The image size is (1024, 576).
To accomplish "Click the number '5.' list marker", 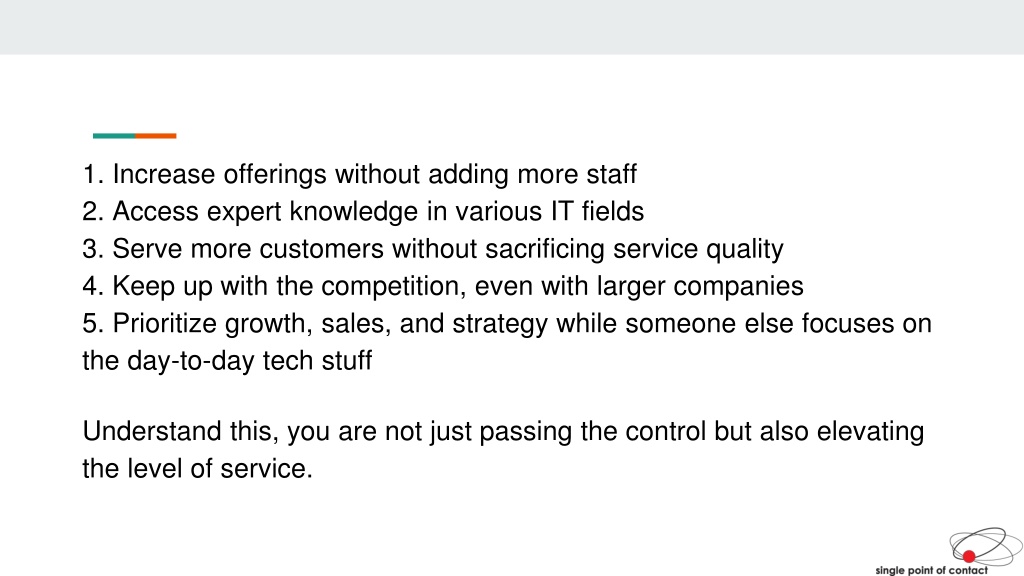I will [x=93, y=323].
